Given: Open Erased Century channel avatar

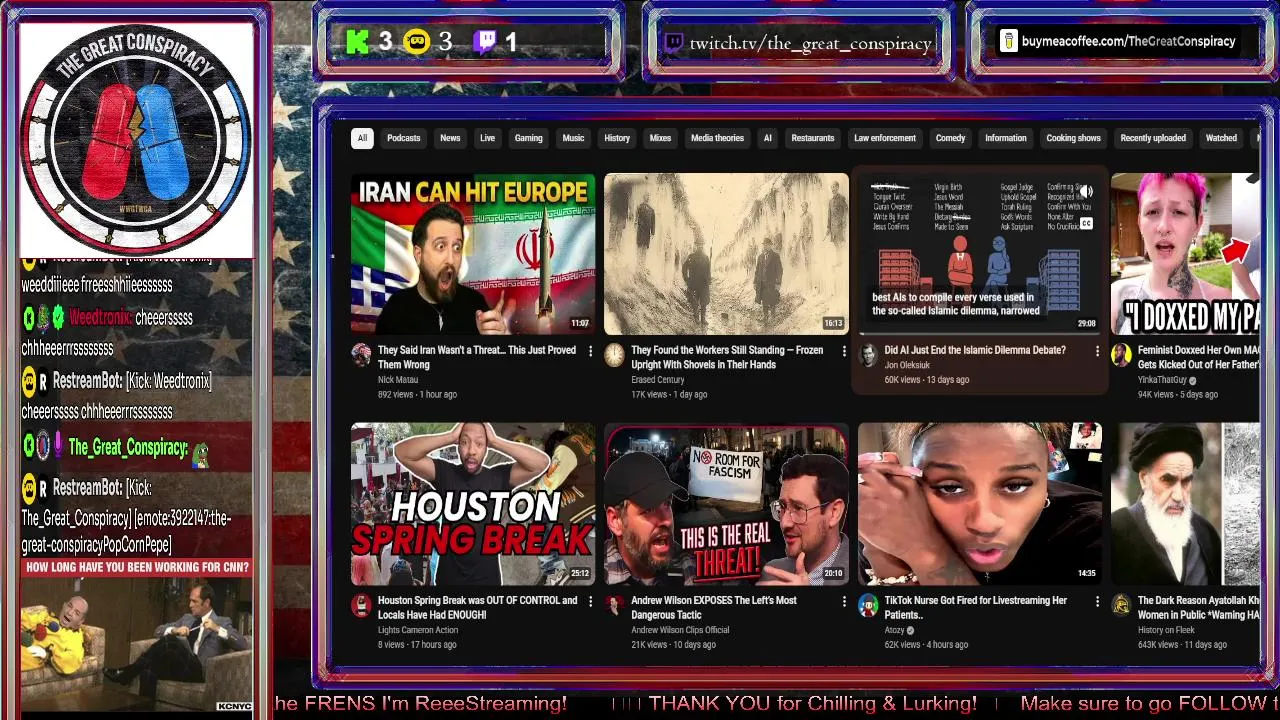Looking at the screenshot, I should coord(614,355).
